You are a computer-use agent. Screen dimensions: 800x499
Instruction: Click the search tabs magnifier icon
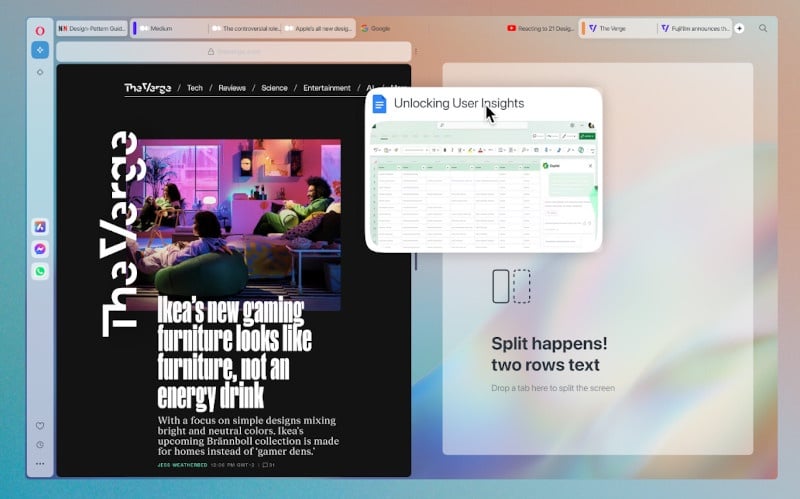[763, 29]
